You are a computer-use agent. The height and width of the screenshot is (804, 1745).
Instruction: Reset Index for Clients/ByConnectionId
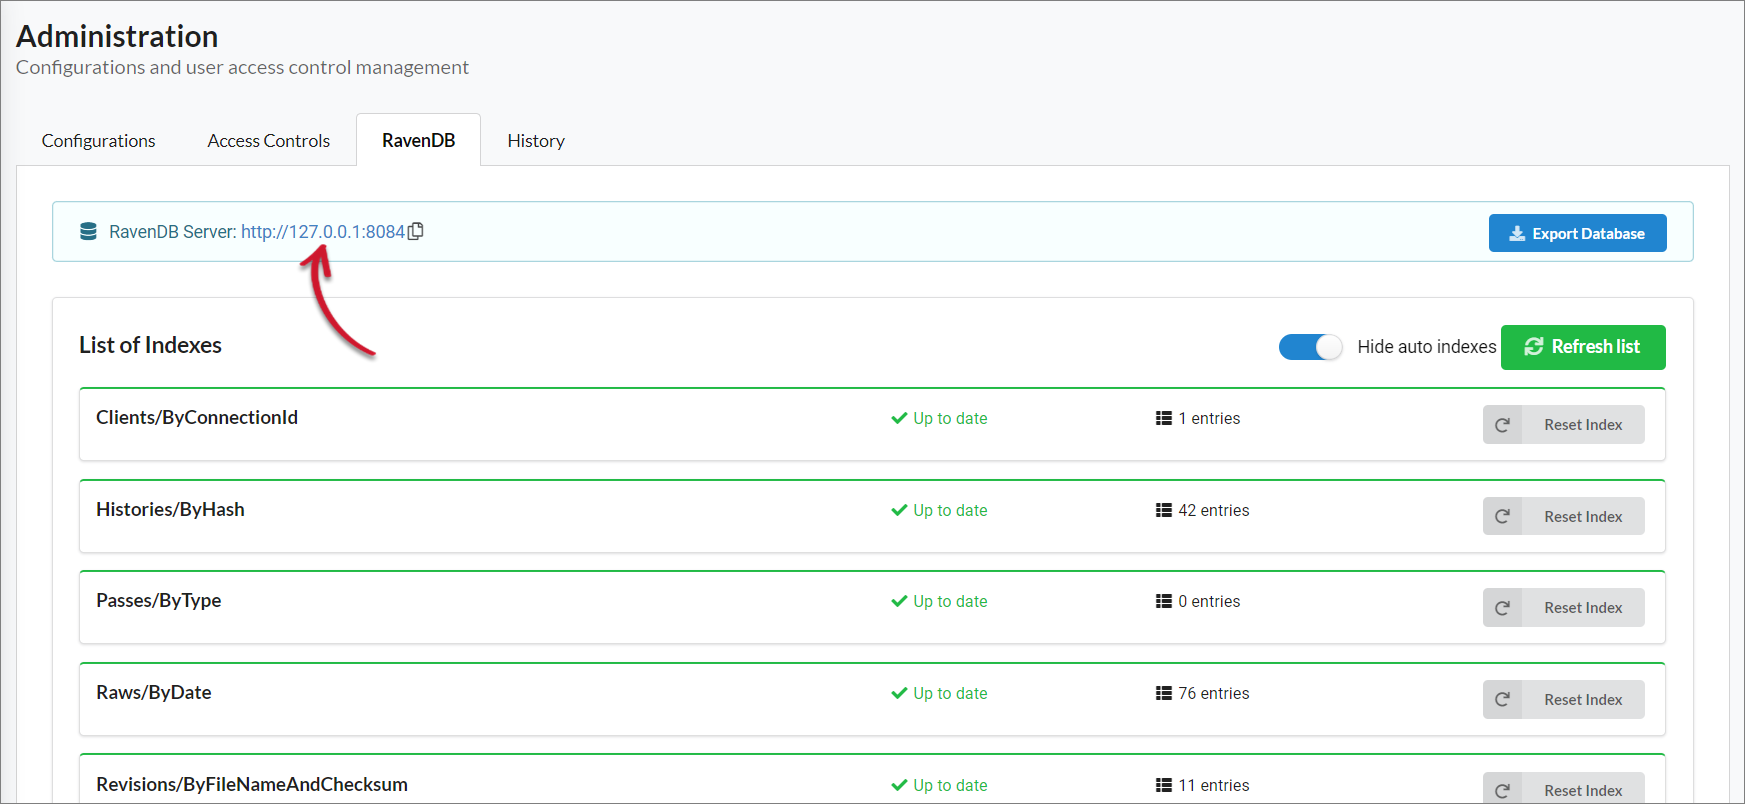coord(1564,425)
